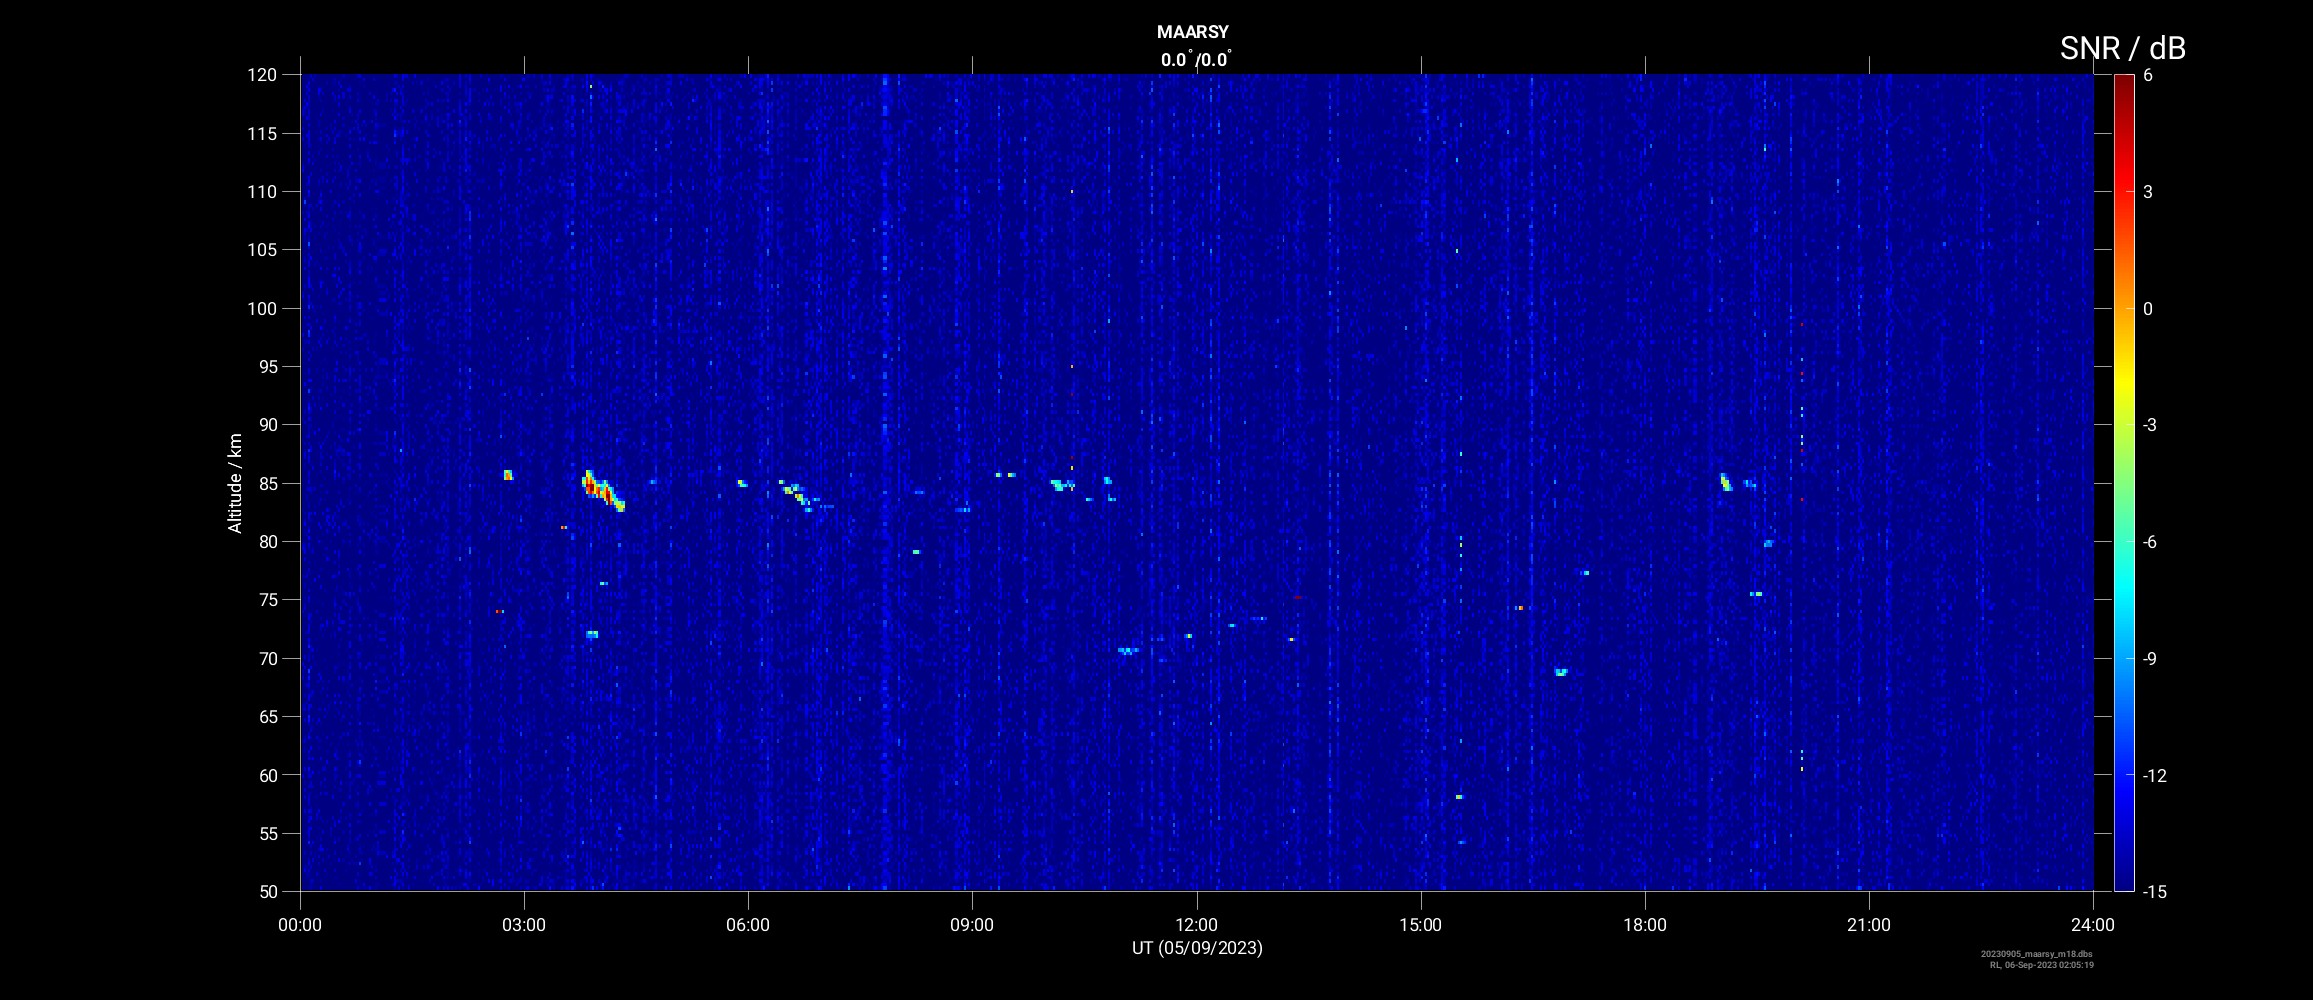
Task: Click the 0.0°/0.0° beam direction label
Action: click(1196, 59)
